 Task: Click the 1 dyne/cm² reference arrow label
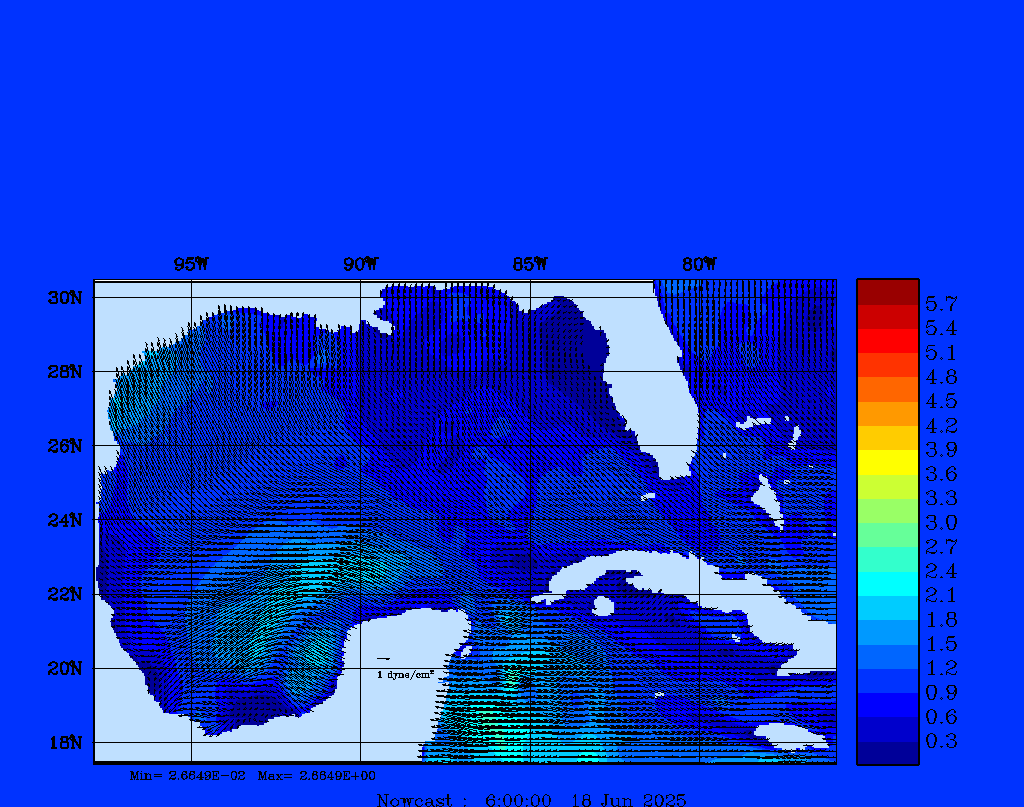(x=405, y=675)
